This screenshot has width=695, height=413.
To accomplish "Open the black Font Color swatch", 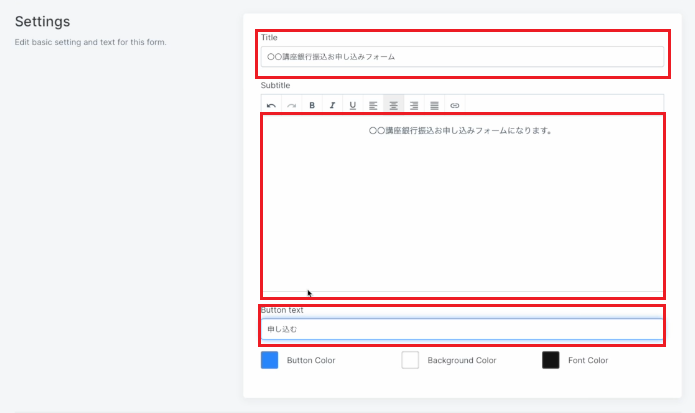I will [x=551, y=360].
